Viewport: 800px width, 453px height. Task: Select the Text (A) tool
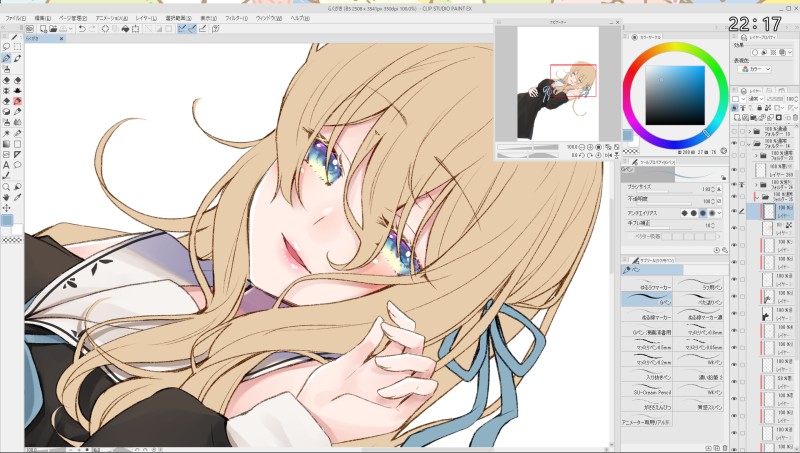pyautogui.click(x=7, y=165)
